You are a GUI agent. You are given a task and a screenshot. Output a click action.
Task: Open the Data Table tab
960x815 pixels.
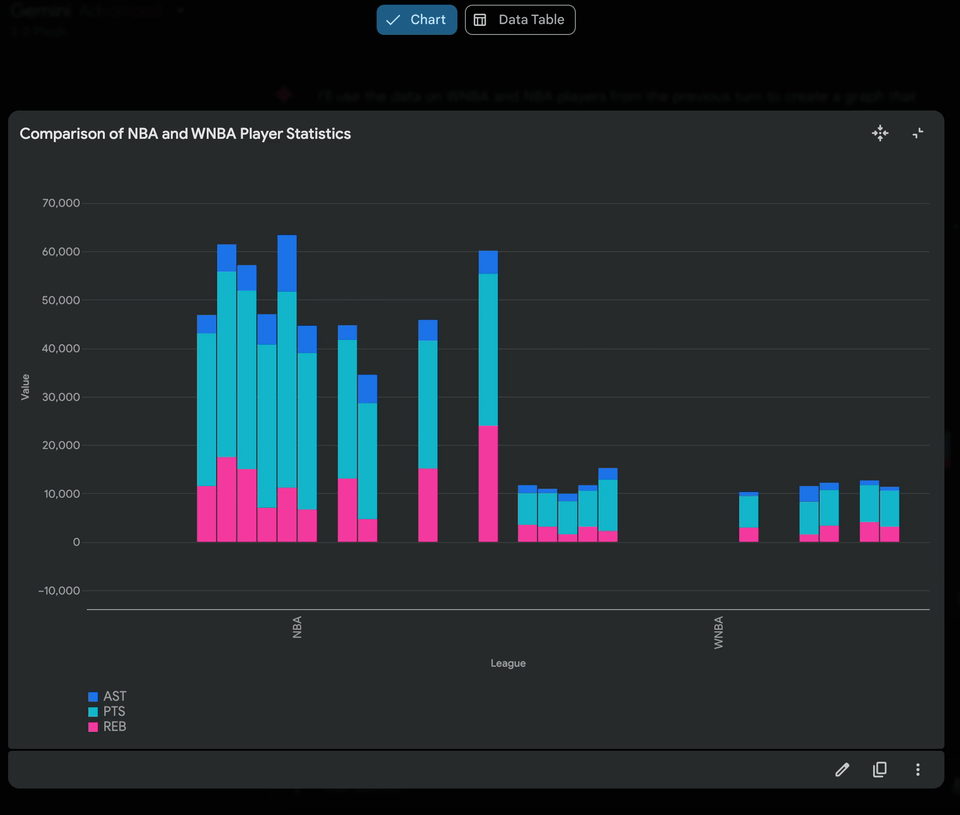520,20
